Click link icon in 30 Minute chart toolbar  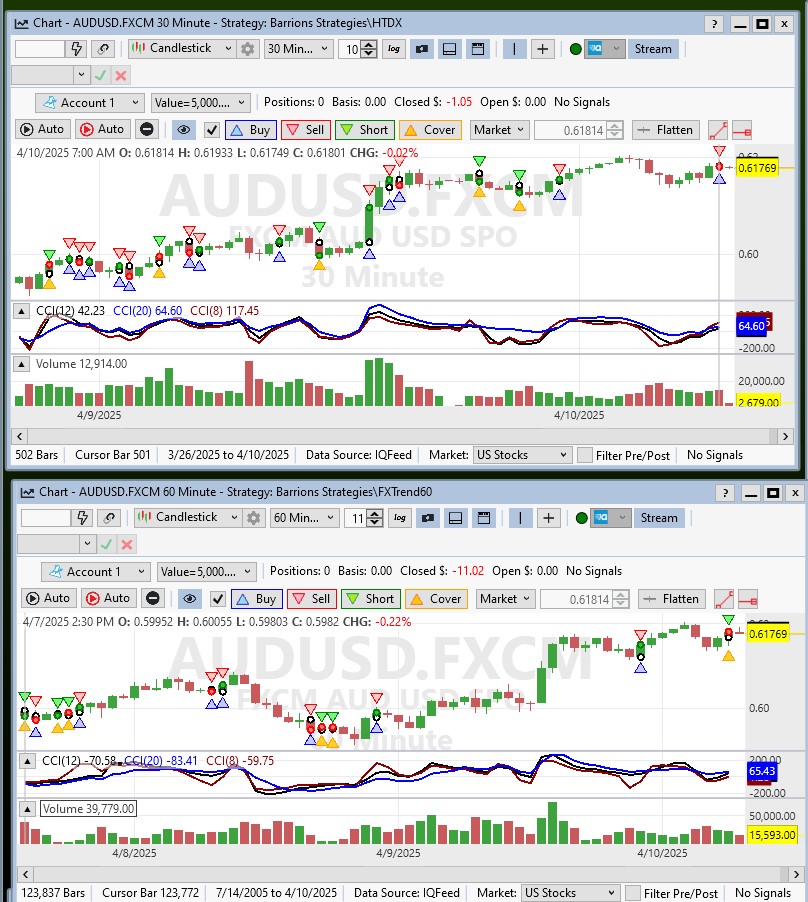pos(103,49)
